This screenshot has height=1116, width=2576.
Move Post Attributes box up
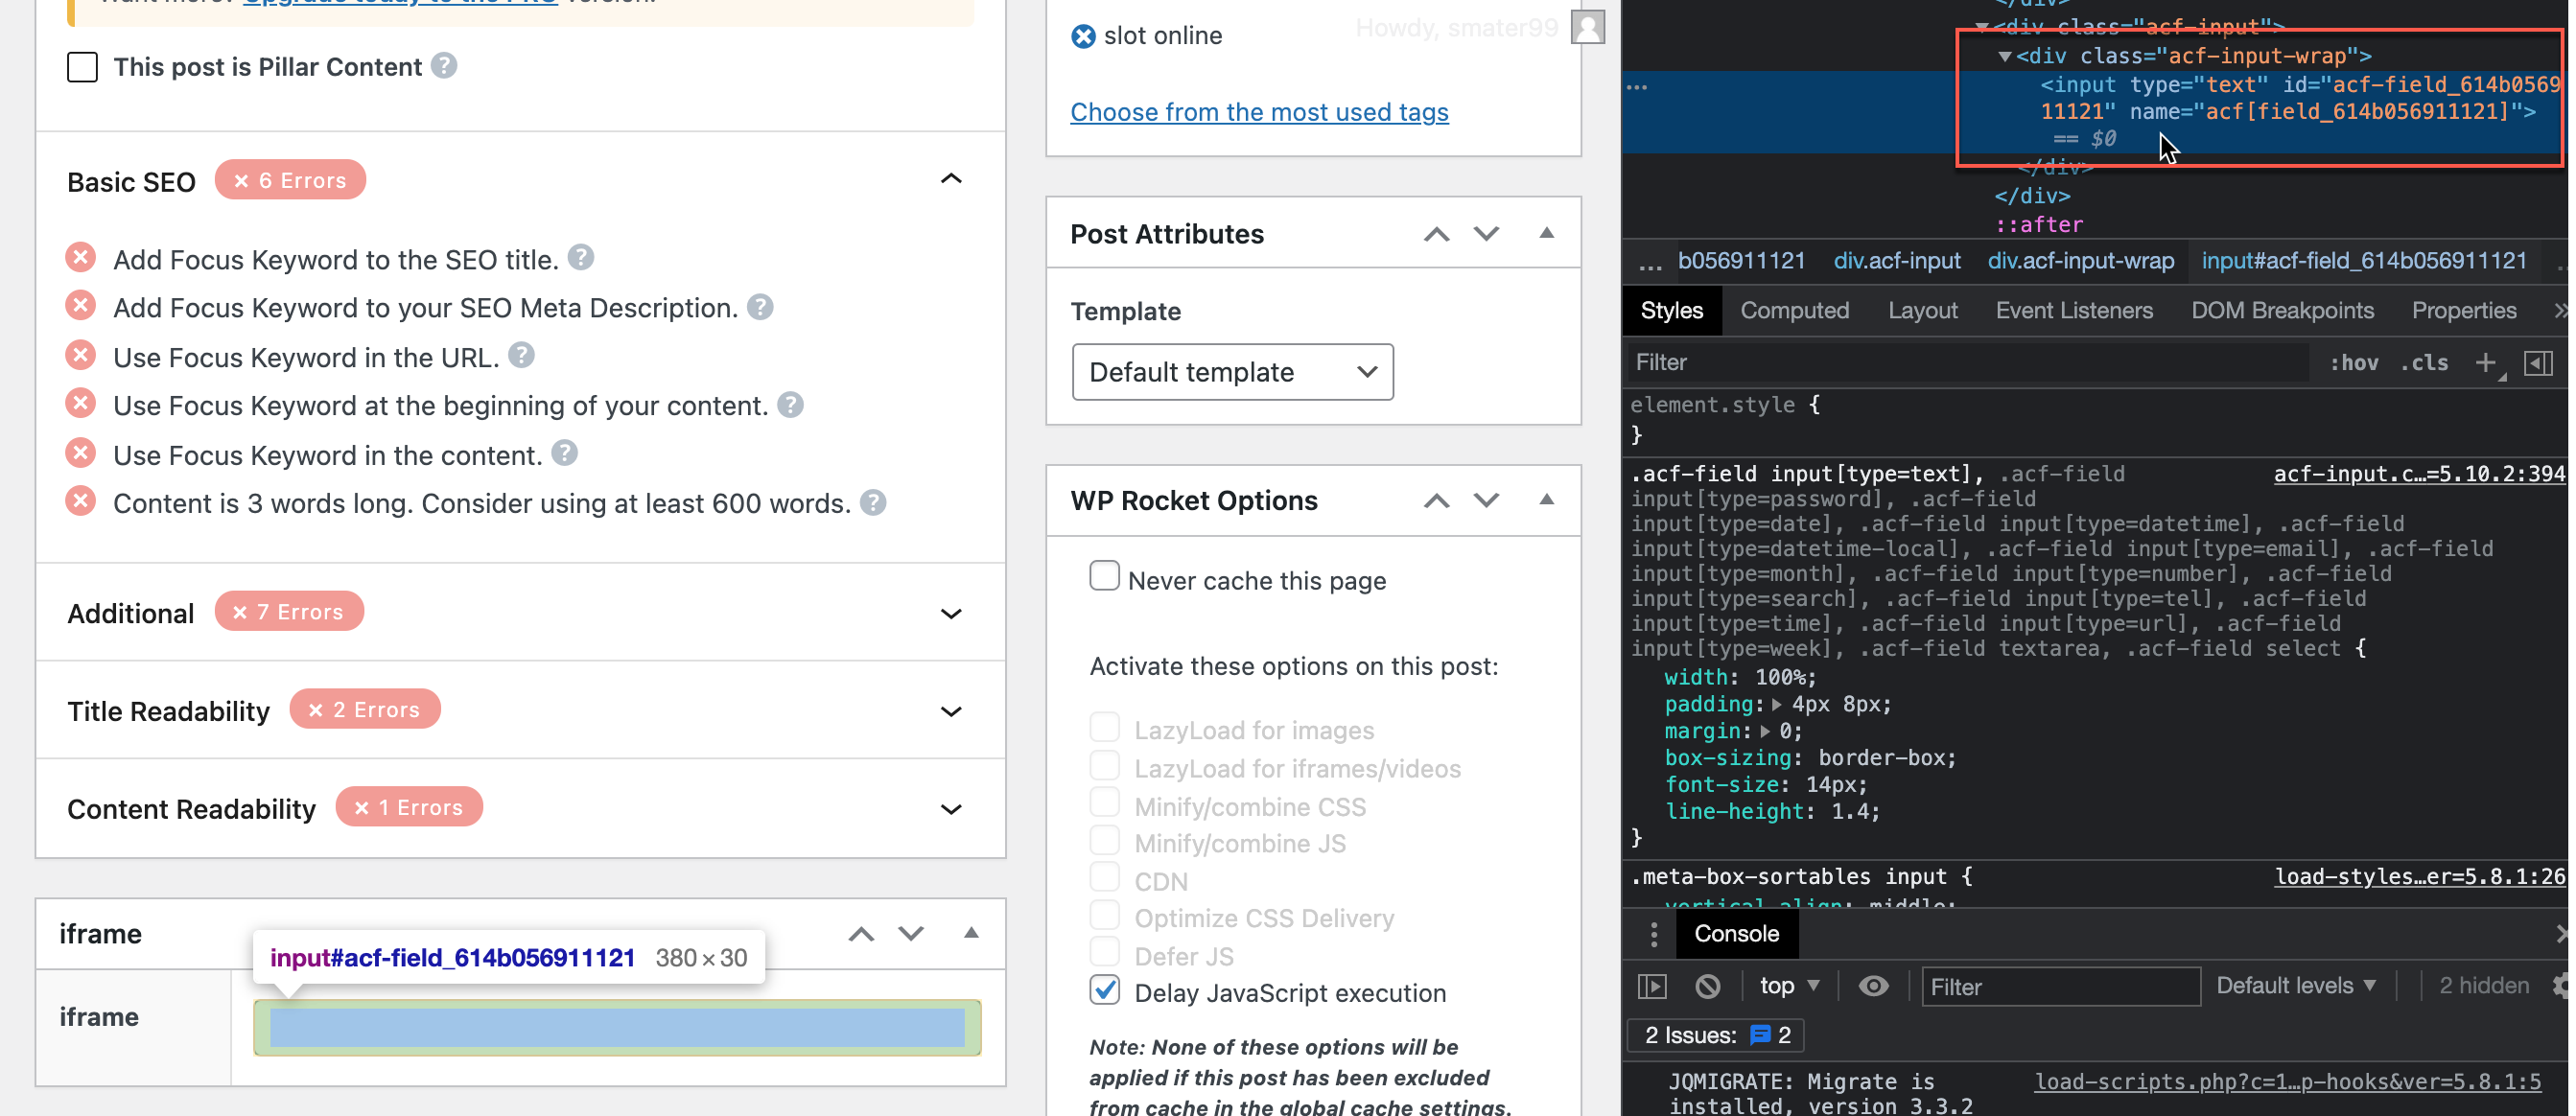click(1436, 234)
